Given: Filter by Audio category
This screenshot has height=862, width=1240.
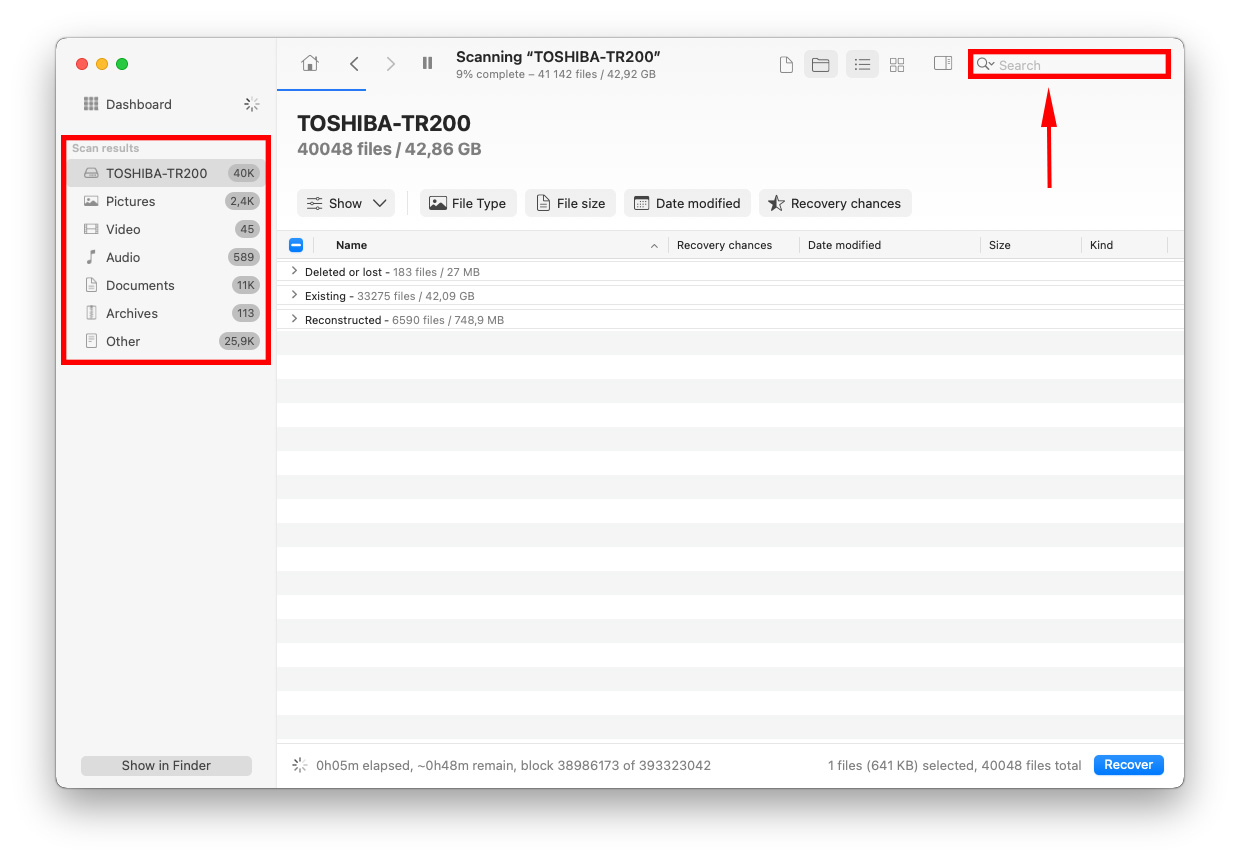Looking at the screenshot, I should pos(167,257).
